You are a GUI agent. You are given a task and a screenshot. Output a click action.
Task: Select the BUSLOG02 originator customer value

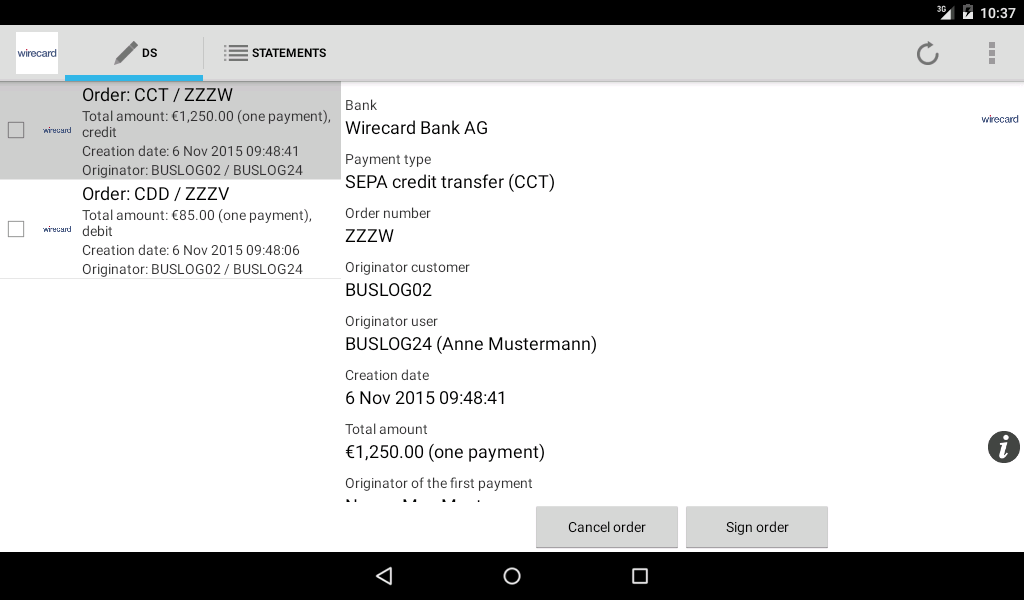coord(389,290)
